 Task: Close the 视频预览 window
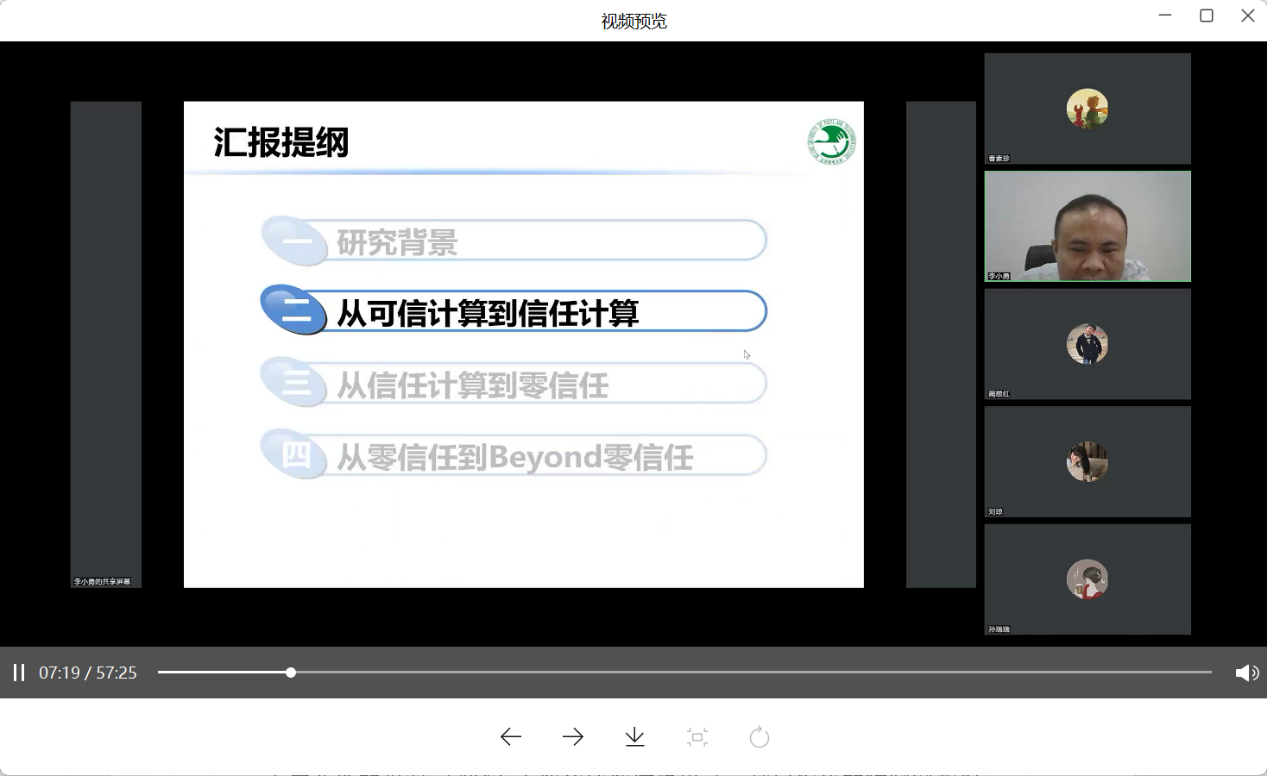1247,16
